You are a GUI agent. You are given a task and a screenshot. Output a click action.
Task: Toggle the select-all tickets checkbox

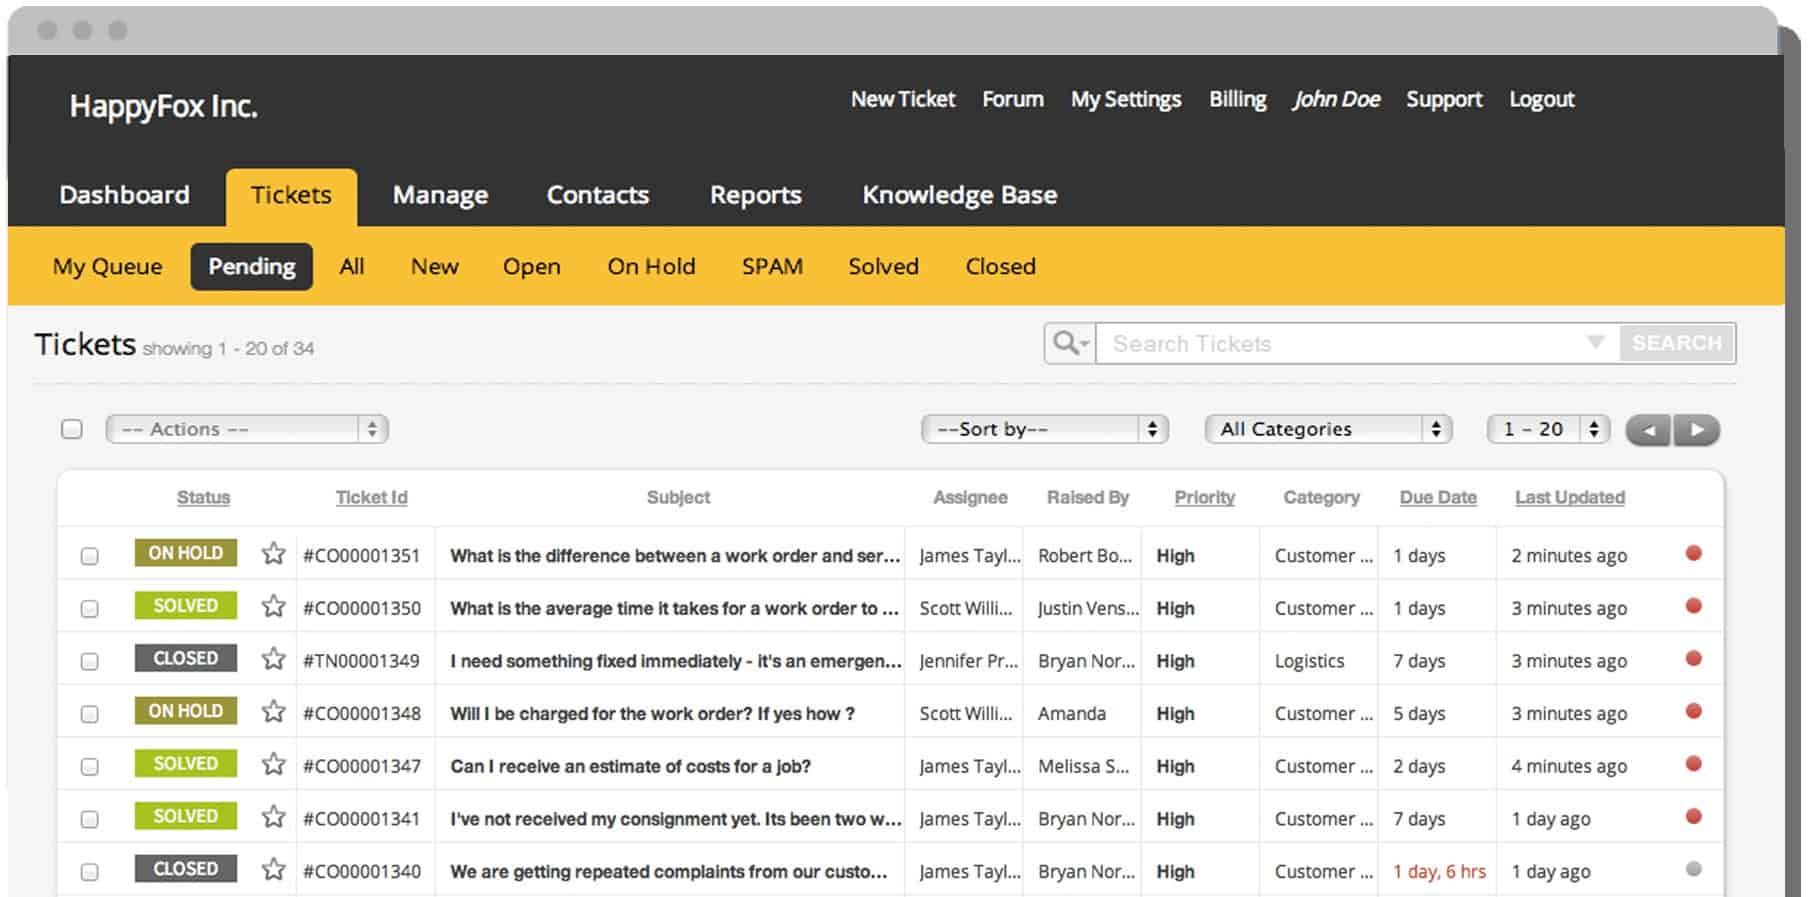(x=72, y=429)
